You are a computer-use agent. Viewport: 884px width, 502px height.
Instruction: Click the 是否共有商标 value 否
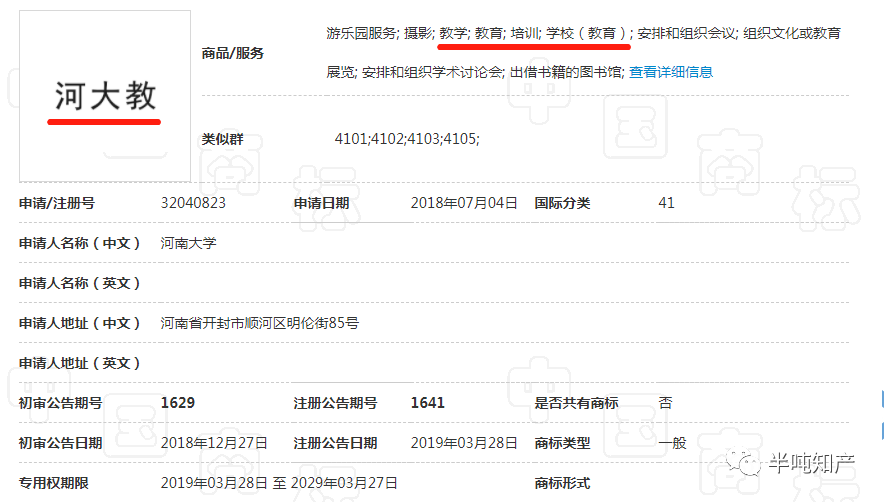(665, 403)
